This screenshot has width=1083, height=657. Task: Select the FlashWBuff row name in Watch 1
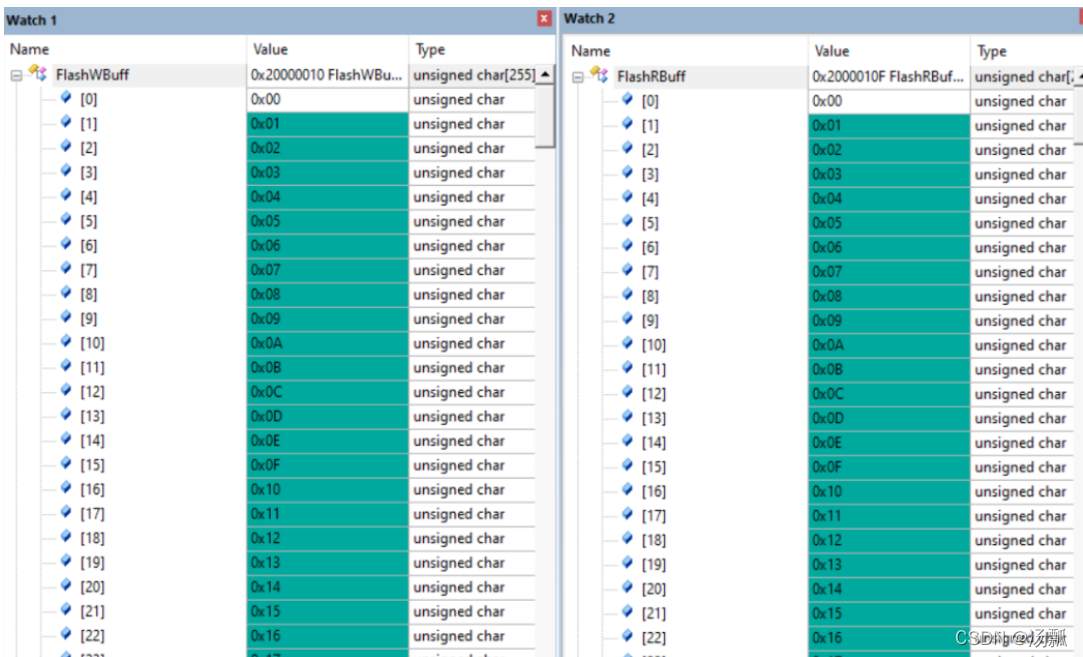(93, 75)
